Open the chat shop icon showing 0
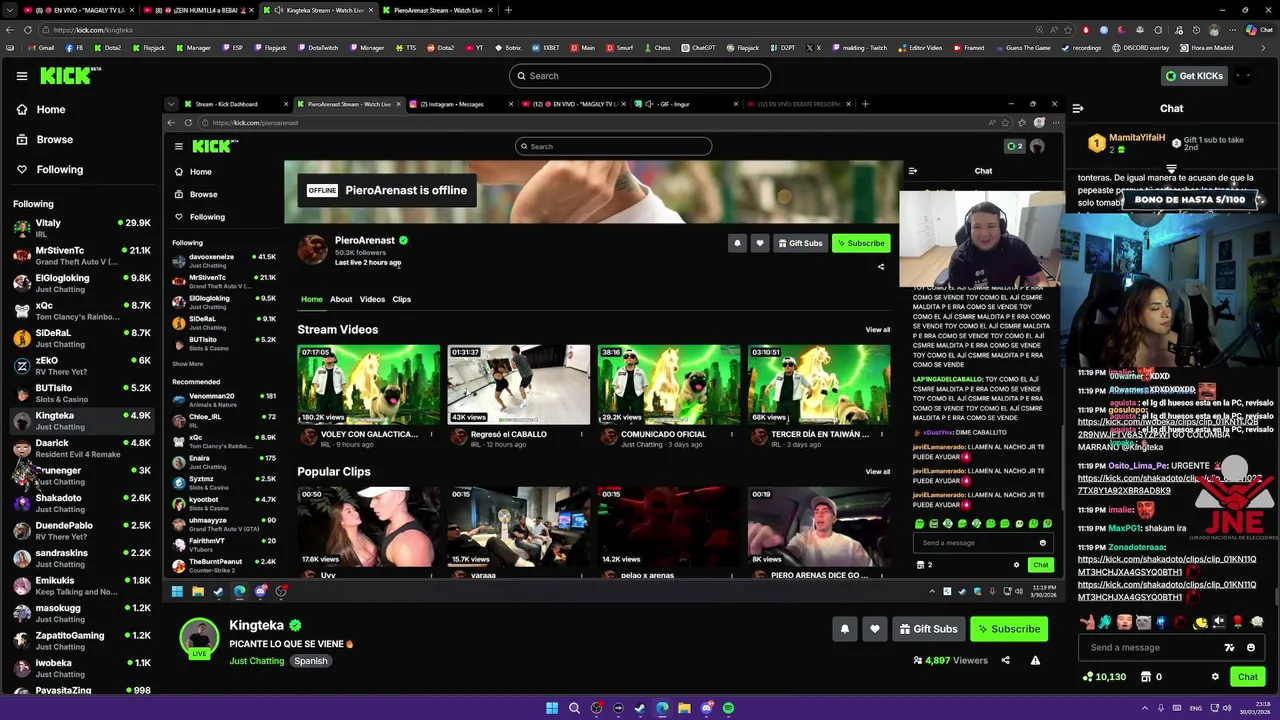This screenshot has width=1280, height=720. [x=1149, y=677]
